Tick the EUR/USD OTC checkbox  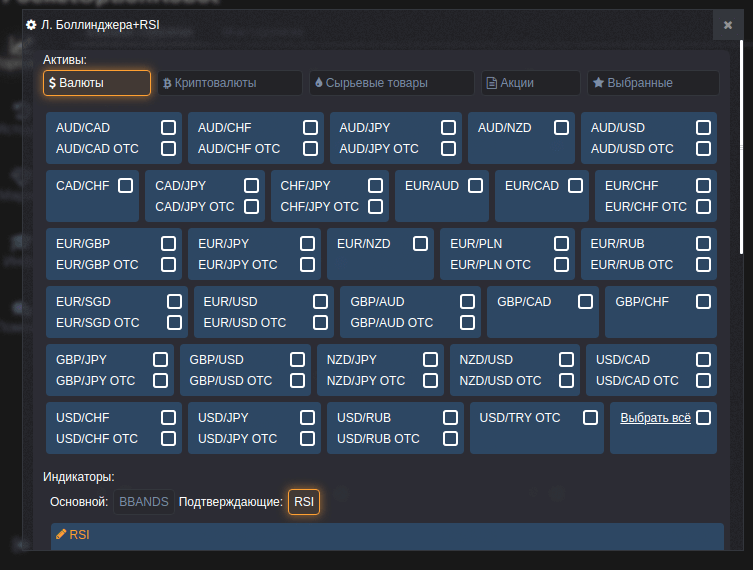click(x=320, y=322)
